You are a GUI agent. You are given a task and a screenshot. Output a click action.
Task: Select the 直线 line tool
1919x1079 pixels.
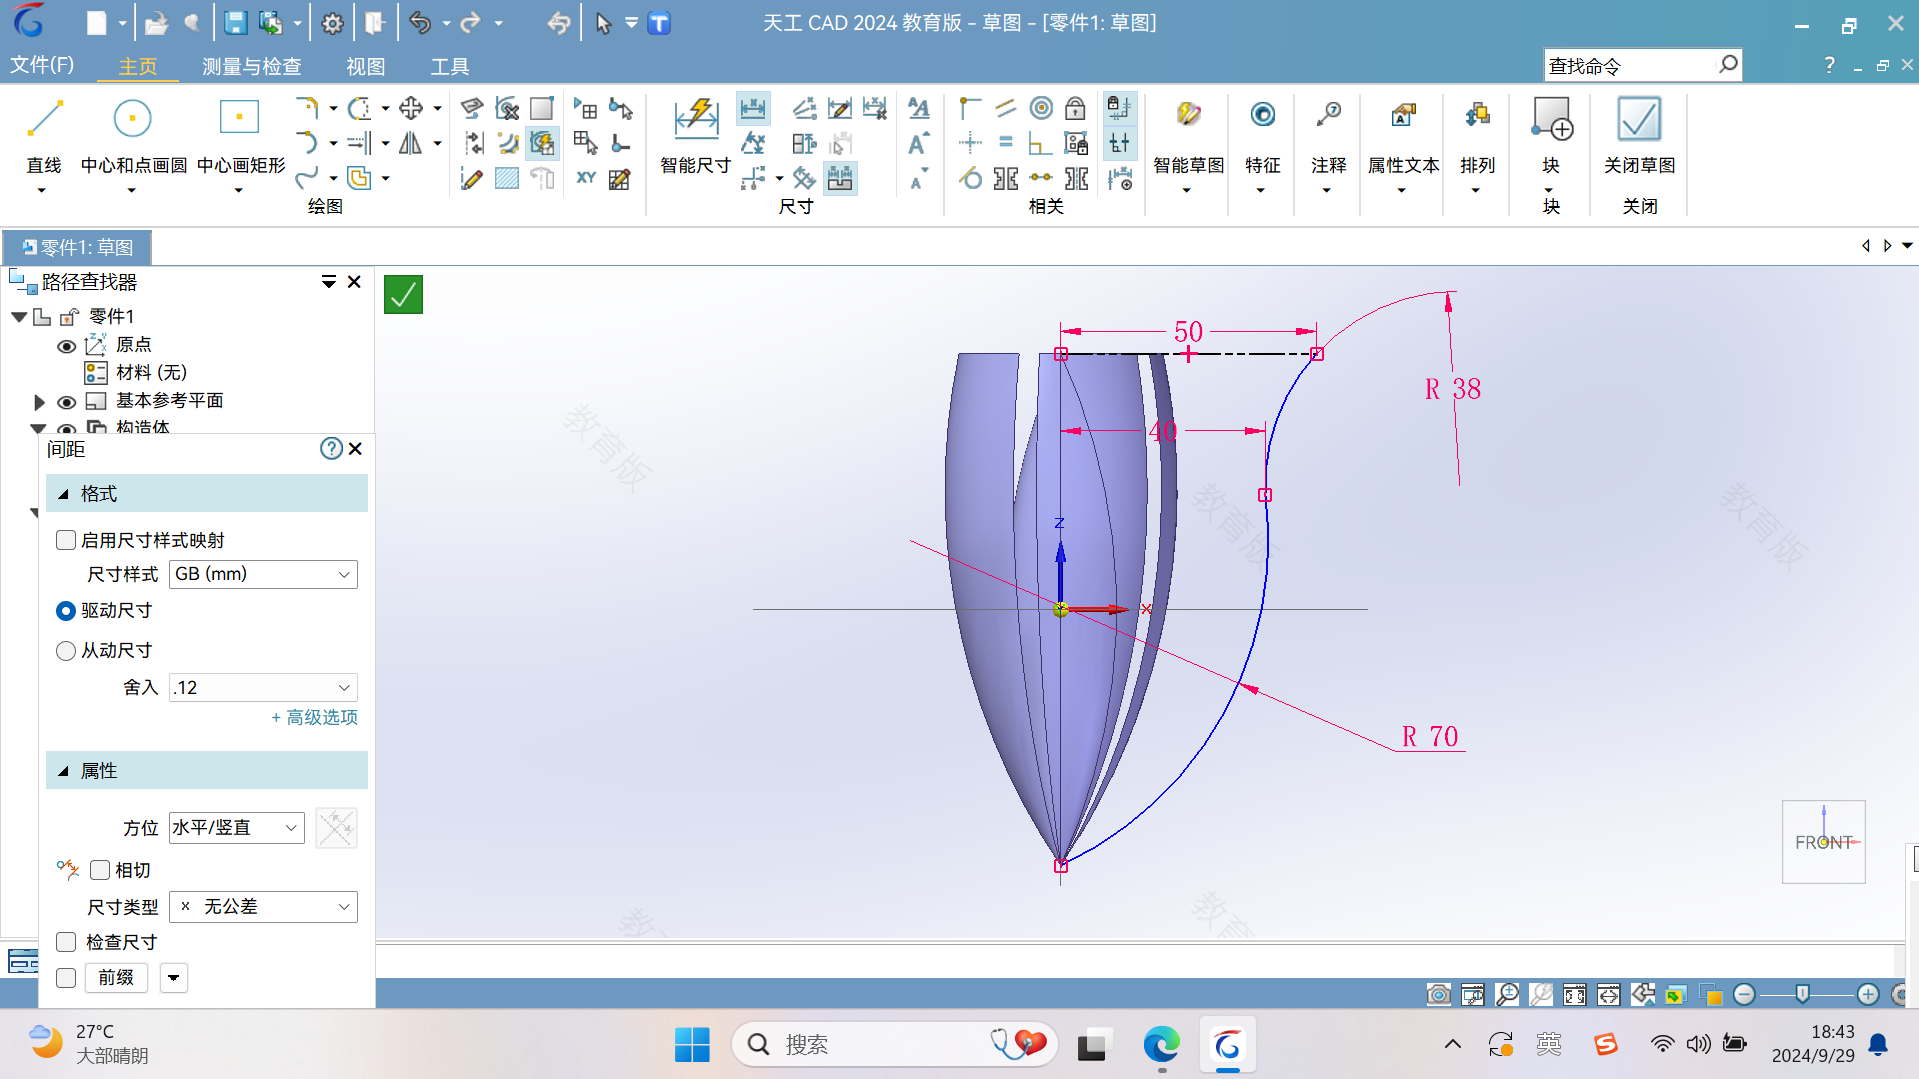(x=44, y=135)
